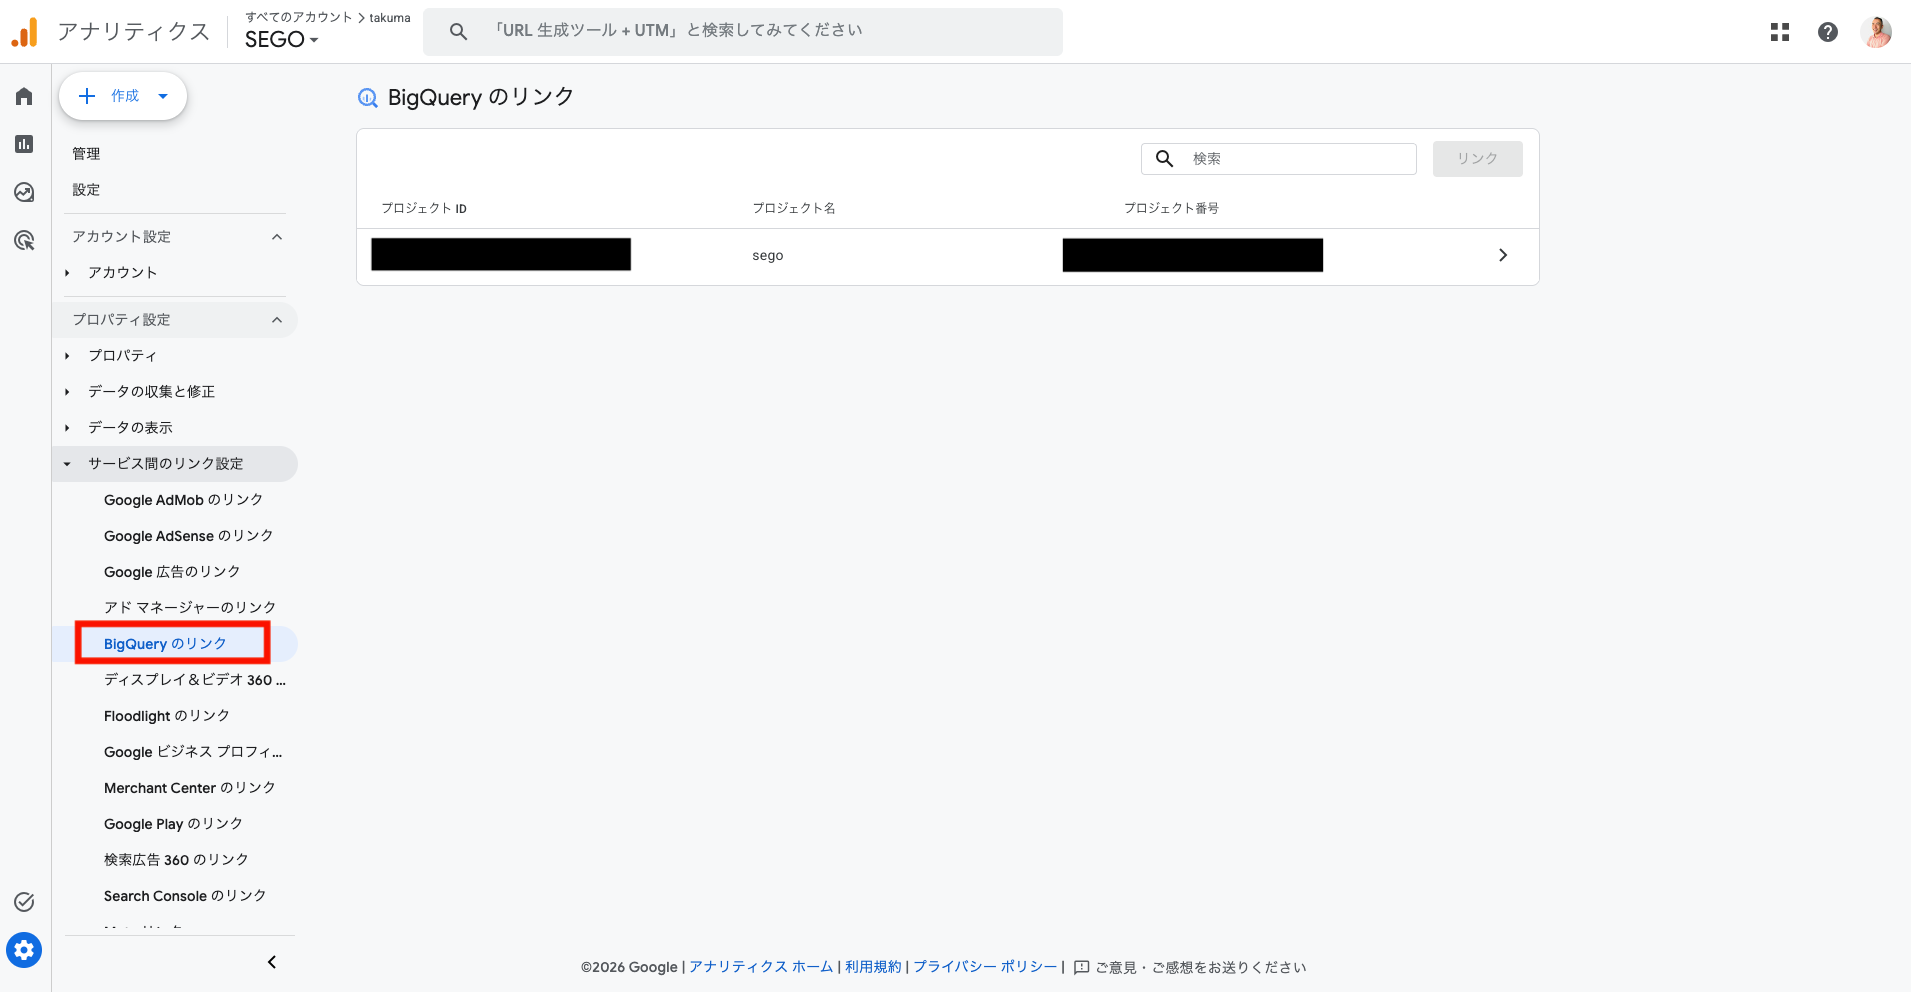Image resolution: width=1911 pixels, height=992 pixels.
Task: Expand the アカウント tree item
Action: point(67,273)
